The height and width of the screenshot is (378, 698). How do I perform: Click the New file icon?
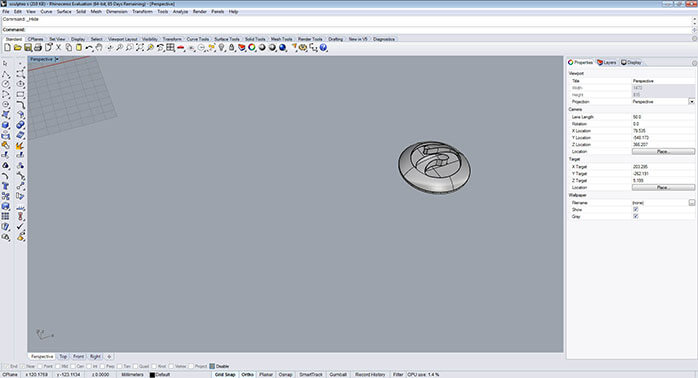pos(7,48)
